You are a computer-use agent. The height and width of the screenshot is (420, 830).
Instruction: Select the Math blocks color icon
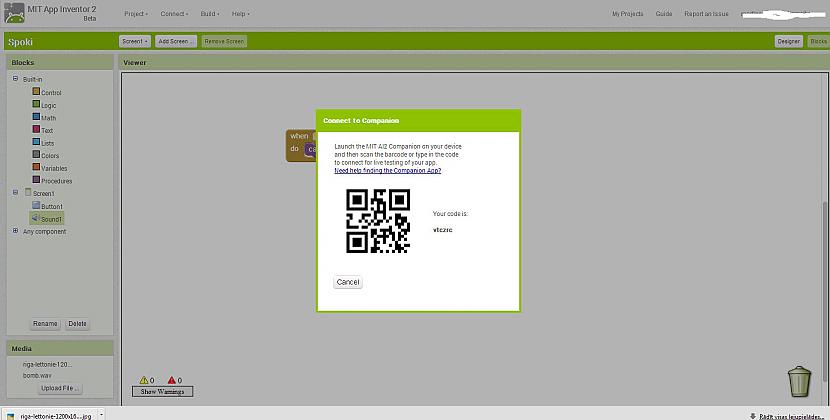tap(36, 117)
